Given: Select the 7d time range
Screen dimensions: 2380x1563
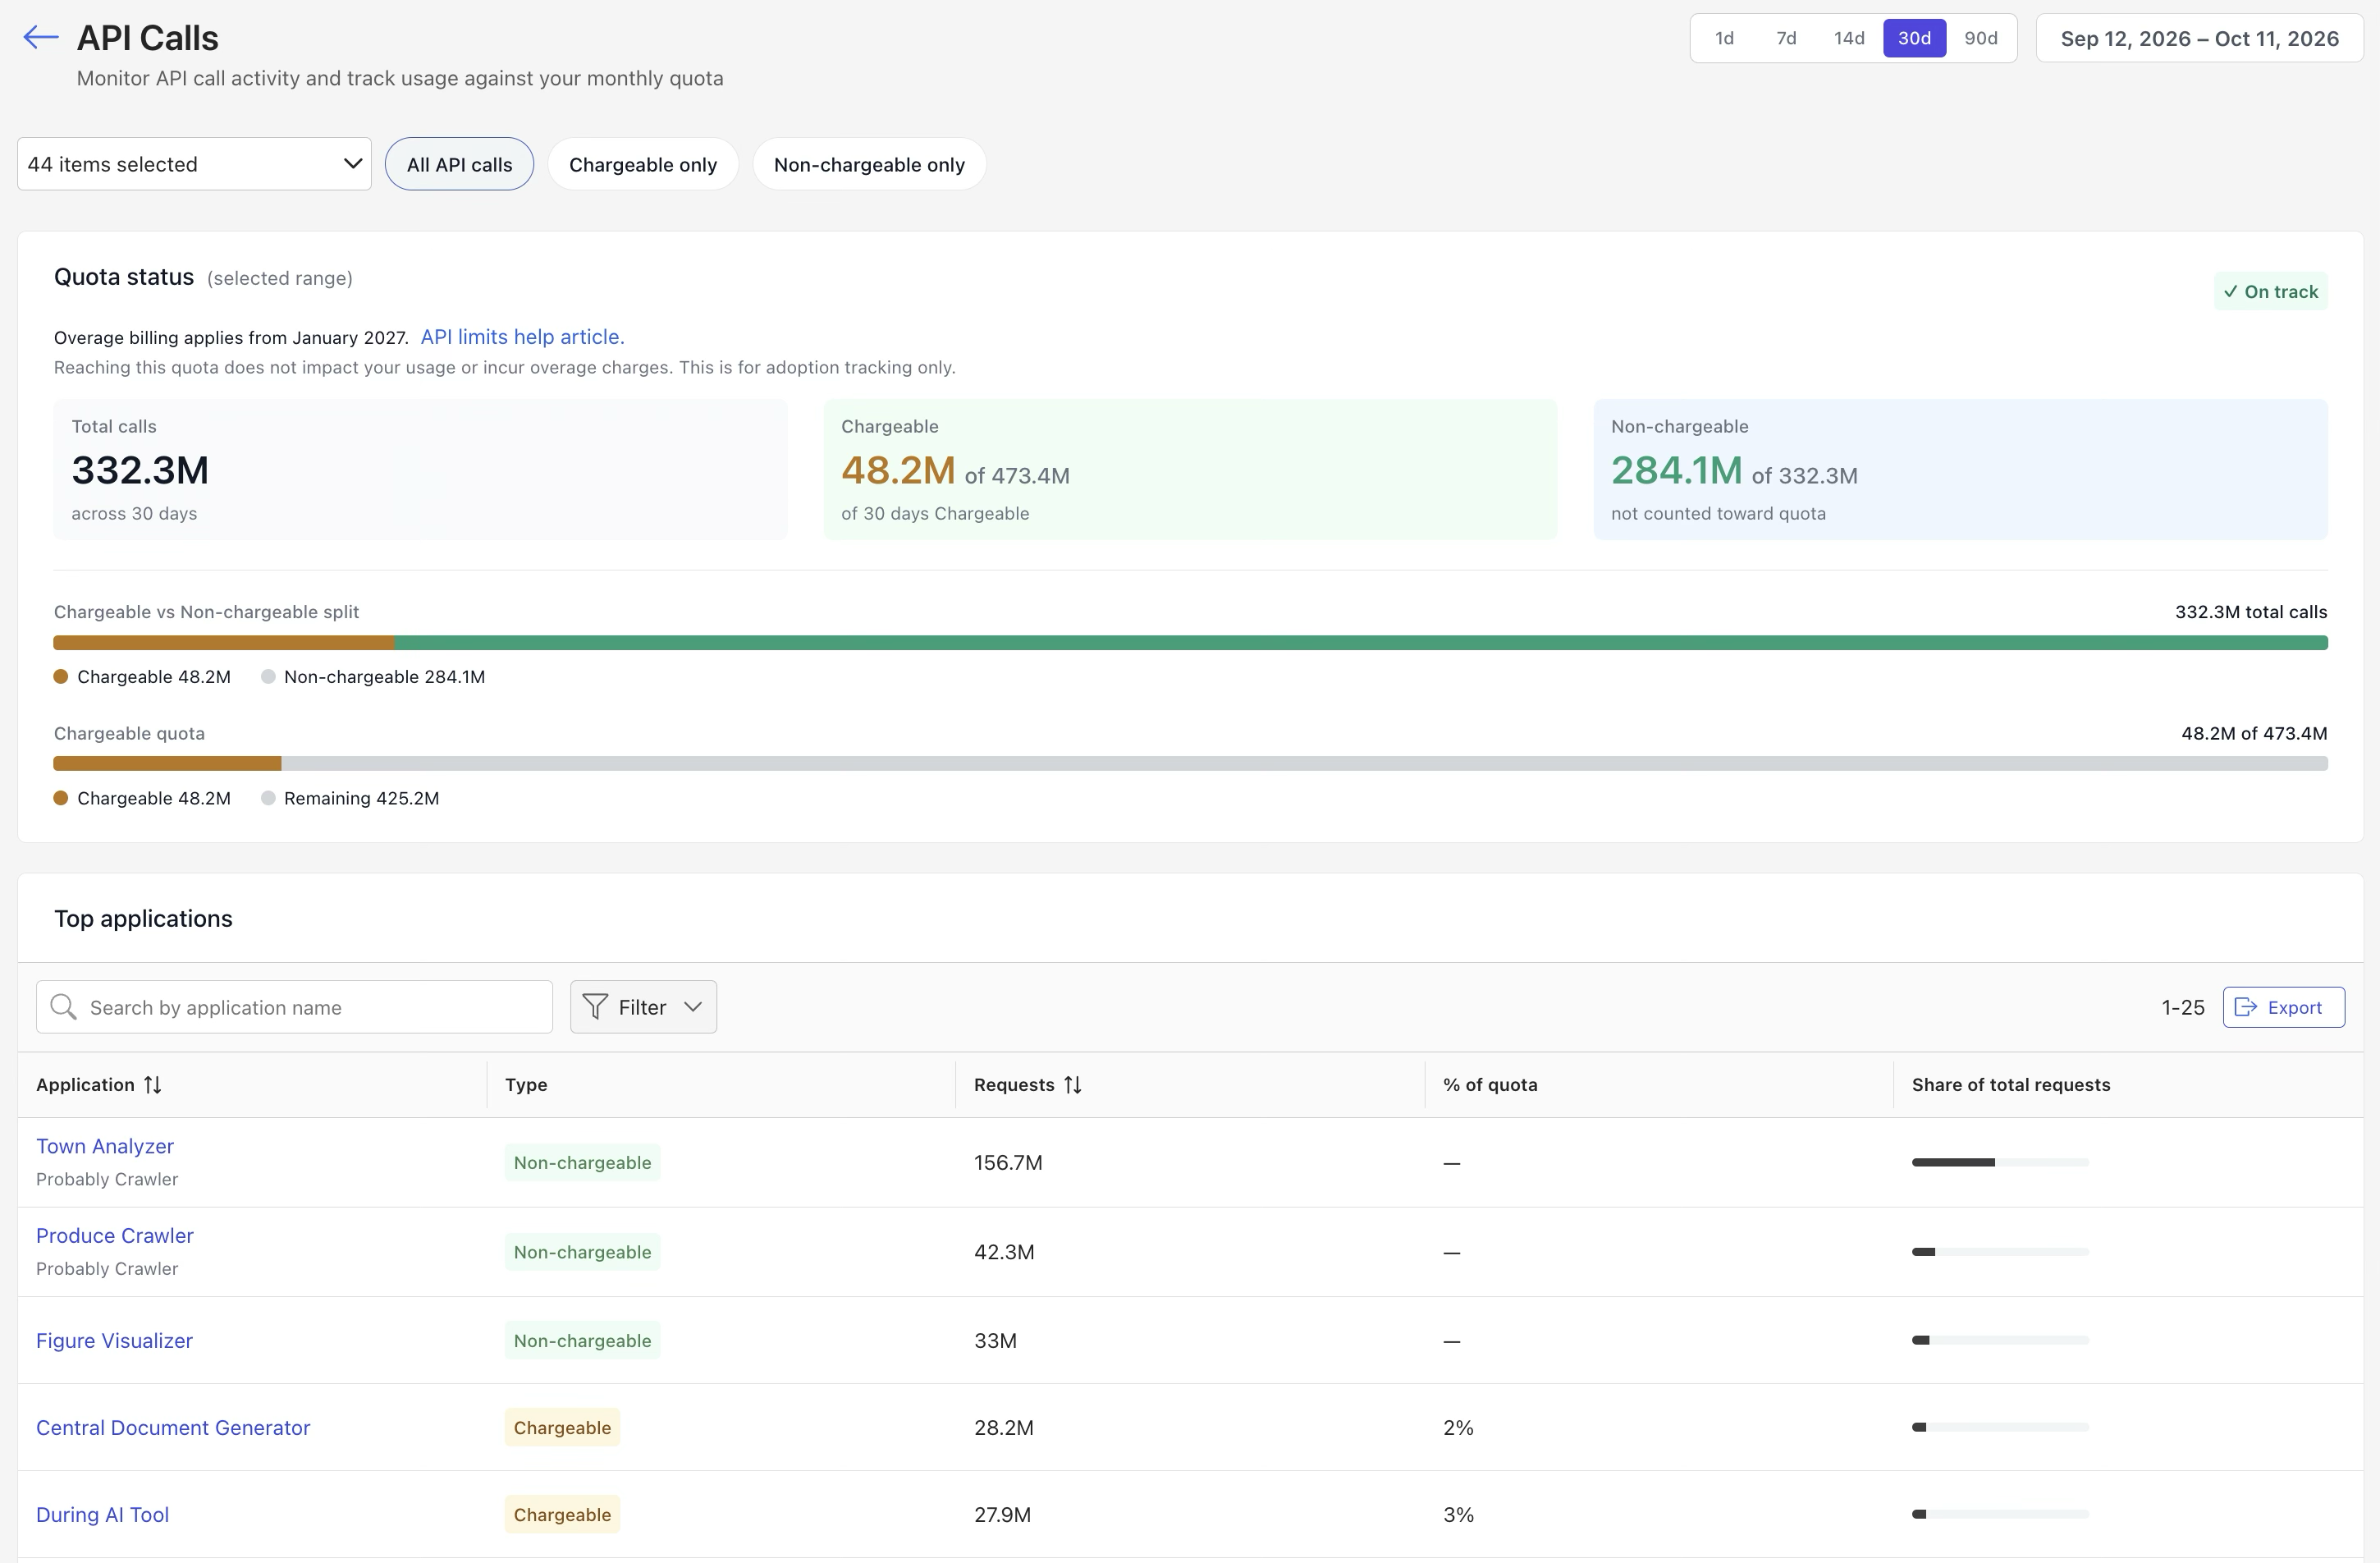Looking at the screenshot, I should [x=1786, y=38].
